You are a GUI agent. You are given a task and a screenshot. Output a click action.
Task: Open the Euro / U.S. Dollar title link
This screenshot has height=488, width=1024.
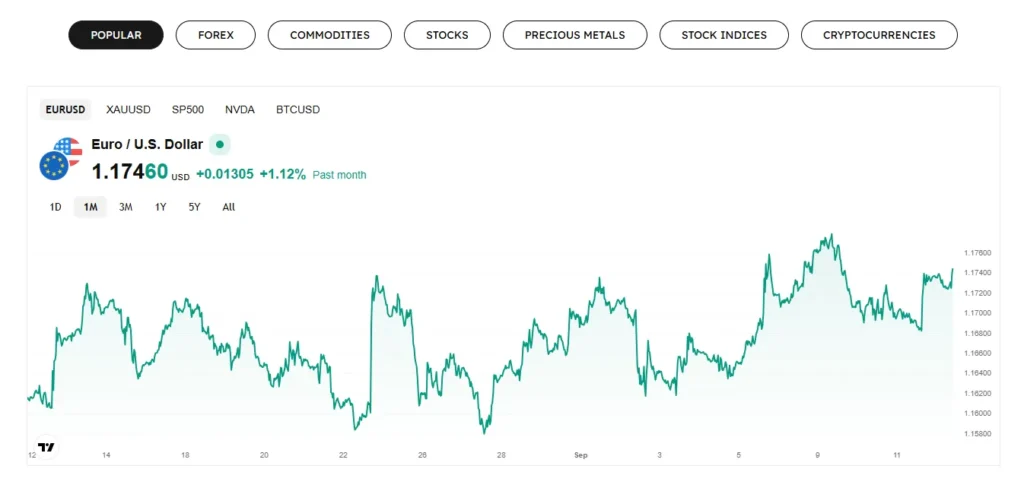tap(147, 145)
